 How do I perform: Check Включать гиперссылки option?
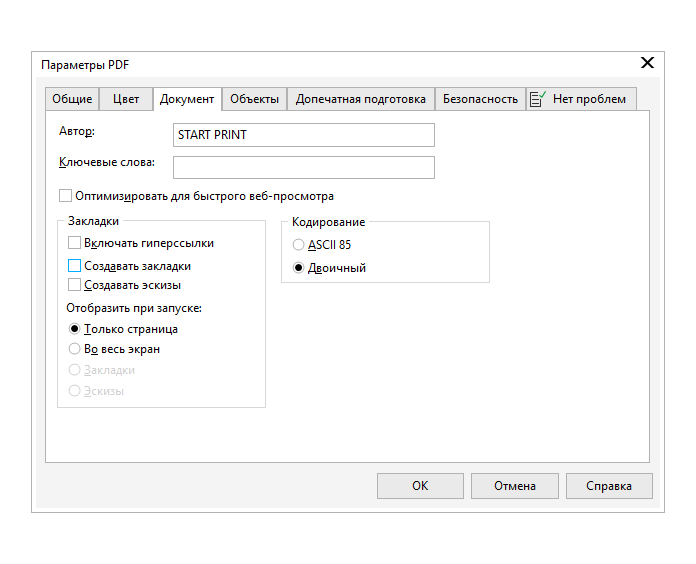pyautogui.click(x=74, y=243)
